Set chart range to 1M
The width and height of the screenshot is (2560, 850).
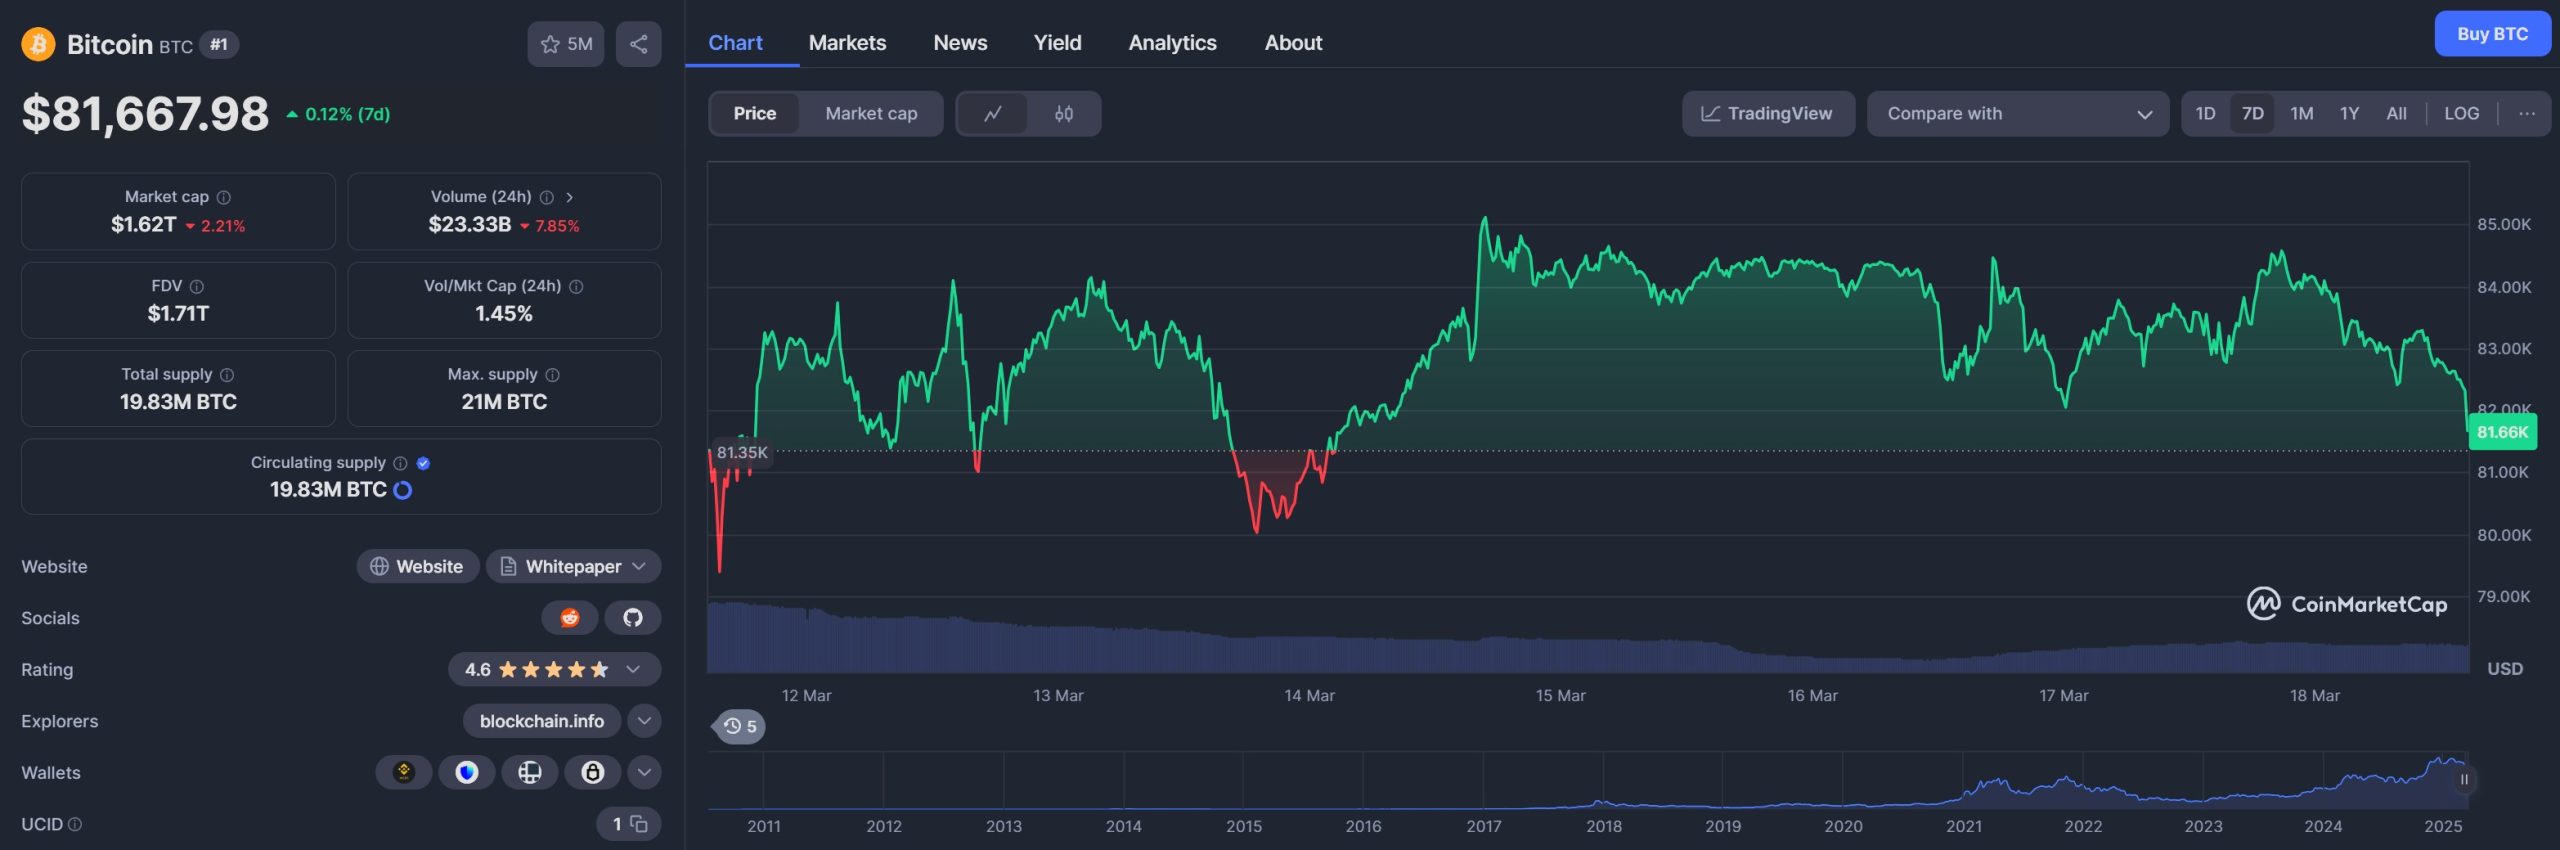(2301, 114)
